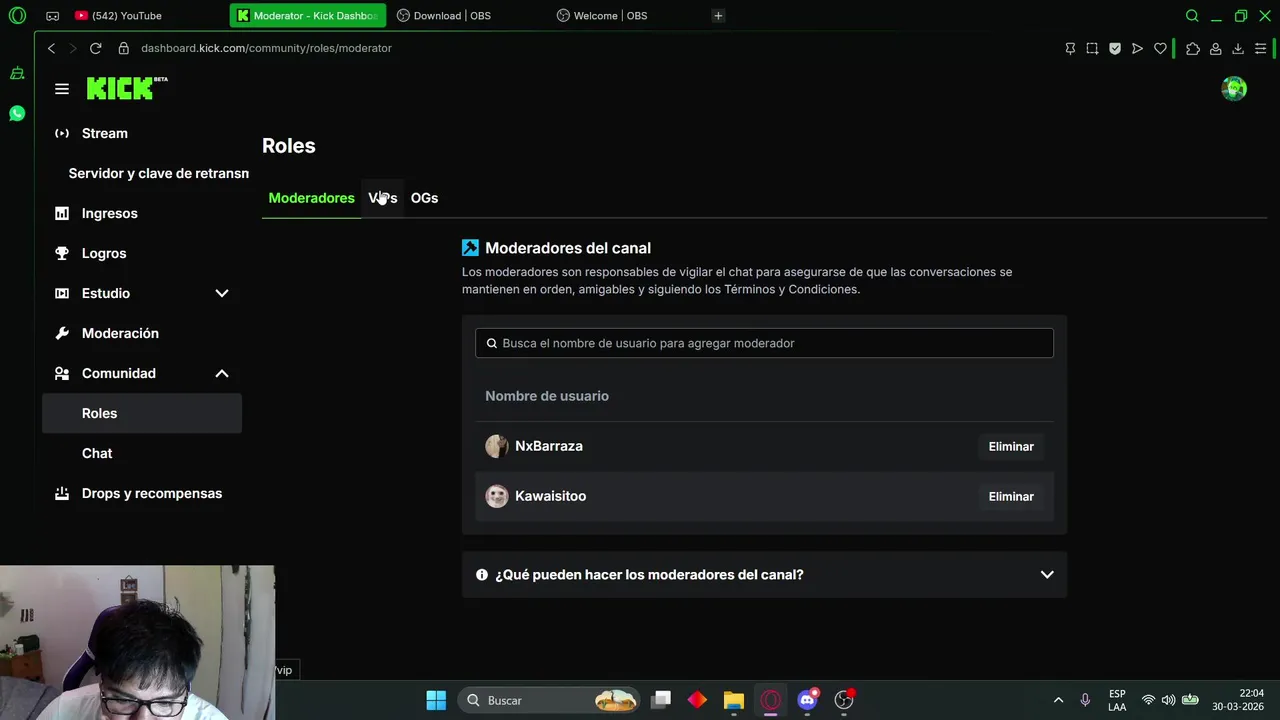The height and width of the screenshot is (720, 1280).
Task: Open Task View on the taskbar
Action: click(661, 700)
